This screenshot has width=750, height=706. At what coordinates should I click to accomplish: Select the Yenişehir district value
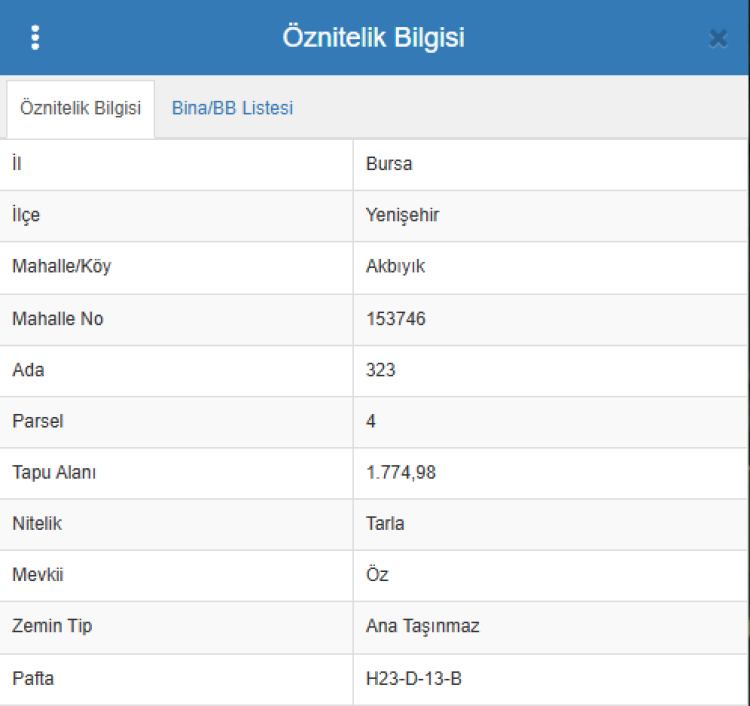402,216
